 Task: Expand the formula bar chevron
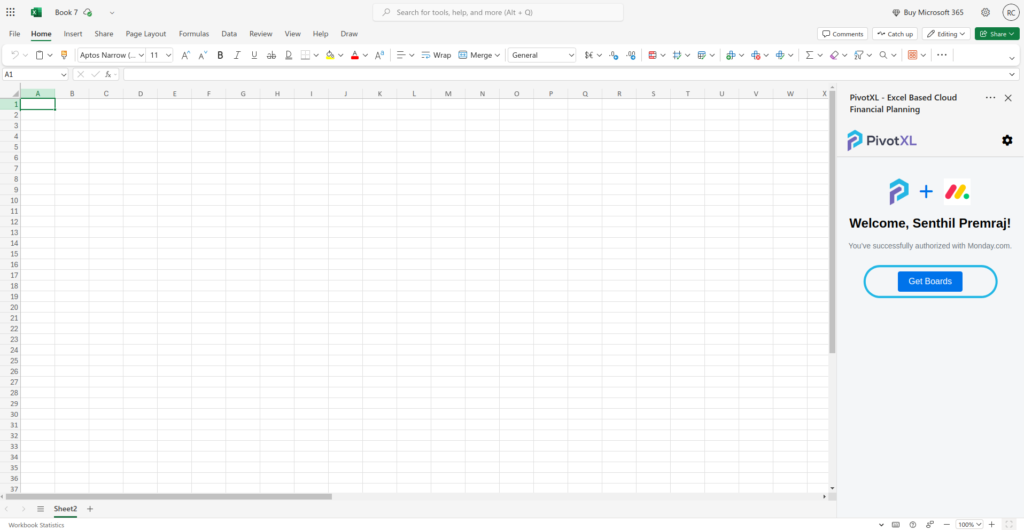coord(1012,75)
